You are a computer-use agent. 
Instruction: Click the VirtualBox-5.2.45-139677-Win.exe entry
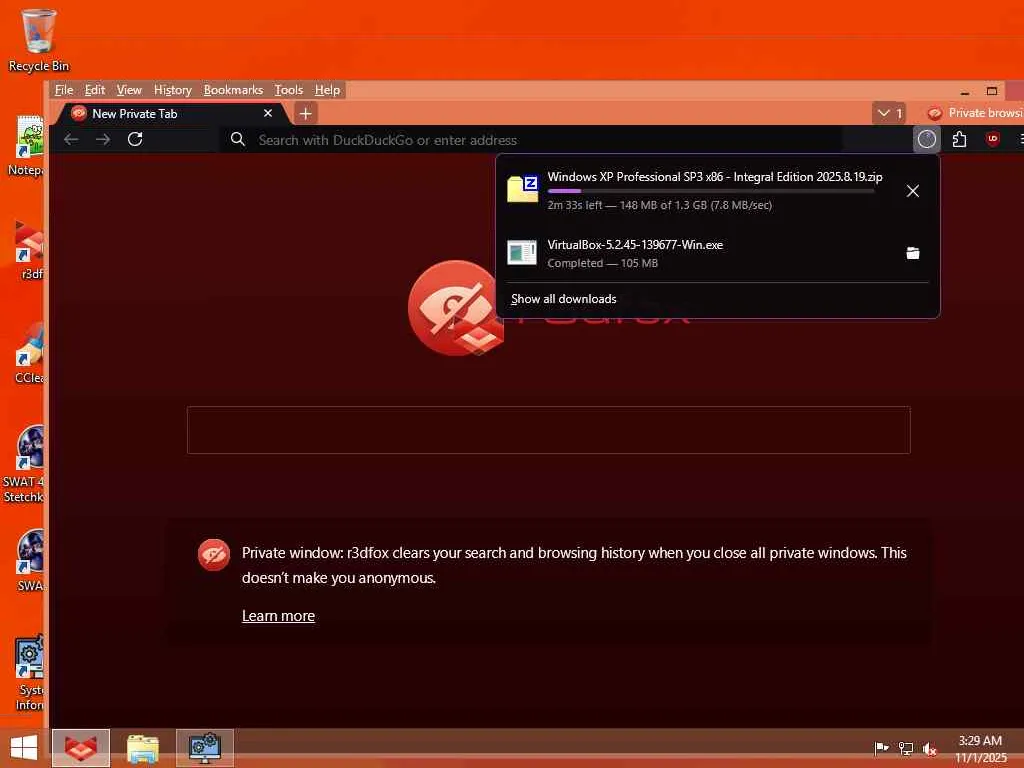point(717,253)
